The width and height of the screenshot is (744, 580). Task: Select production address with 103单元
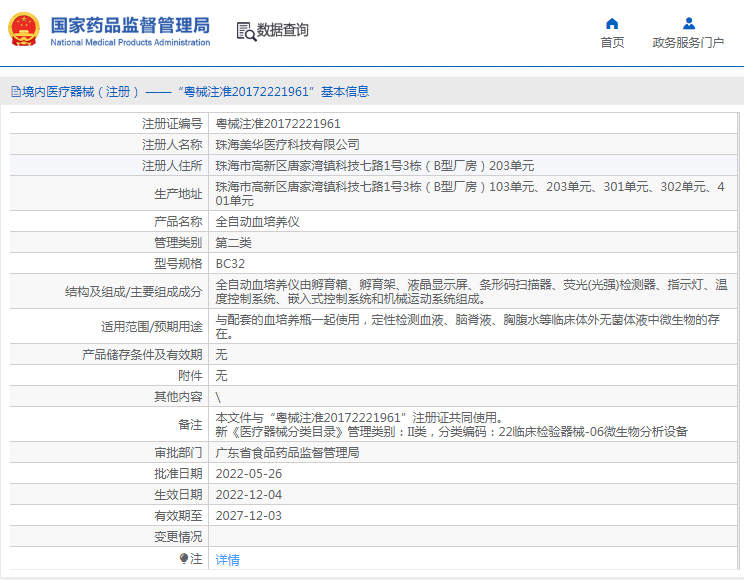click(x=470, y=194)
